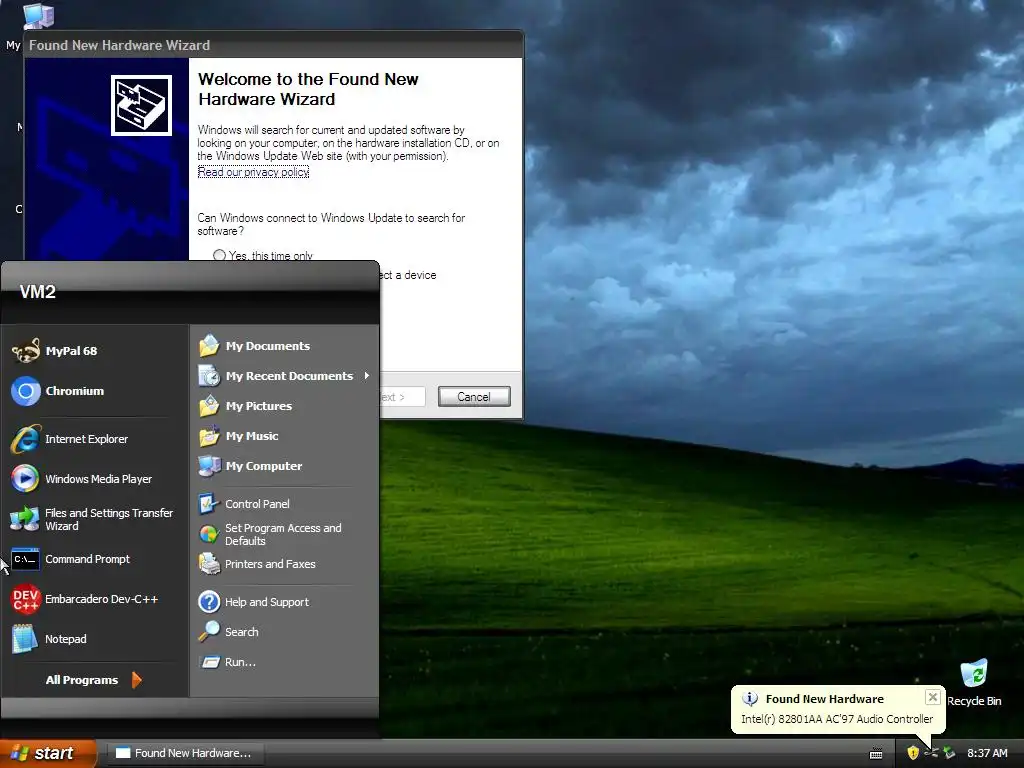Click Chromium menu entry label
The height and width of the screenshot is (768, 1024).
74,391
